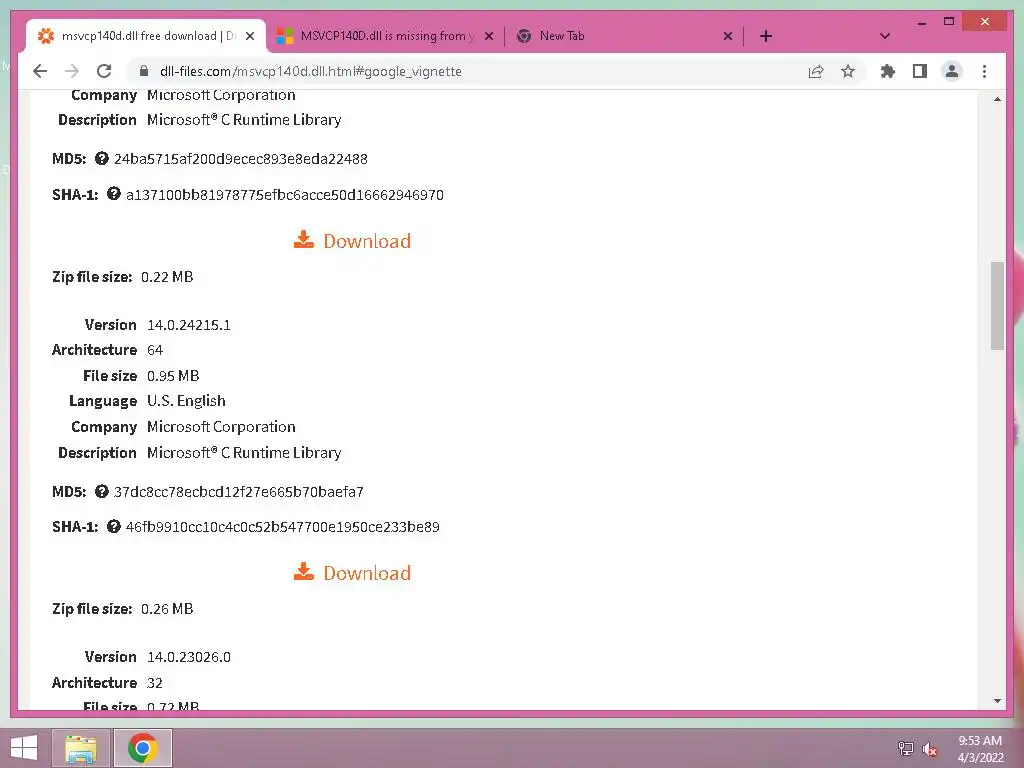Download the 0.22 MB zip version
Image resolution: width=1024 pixels, height=768 pixels.
[353, 240]
